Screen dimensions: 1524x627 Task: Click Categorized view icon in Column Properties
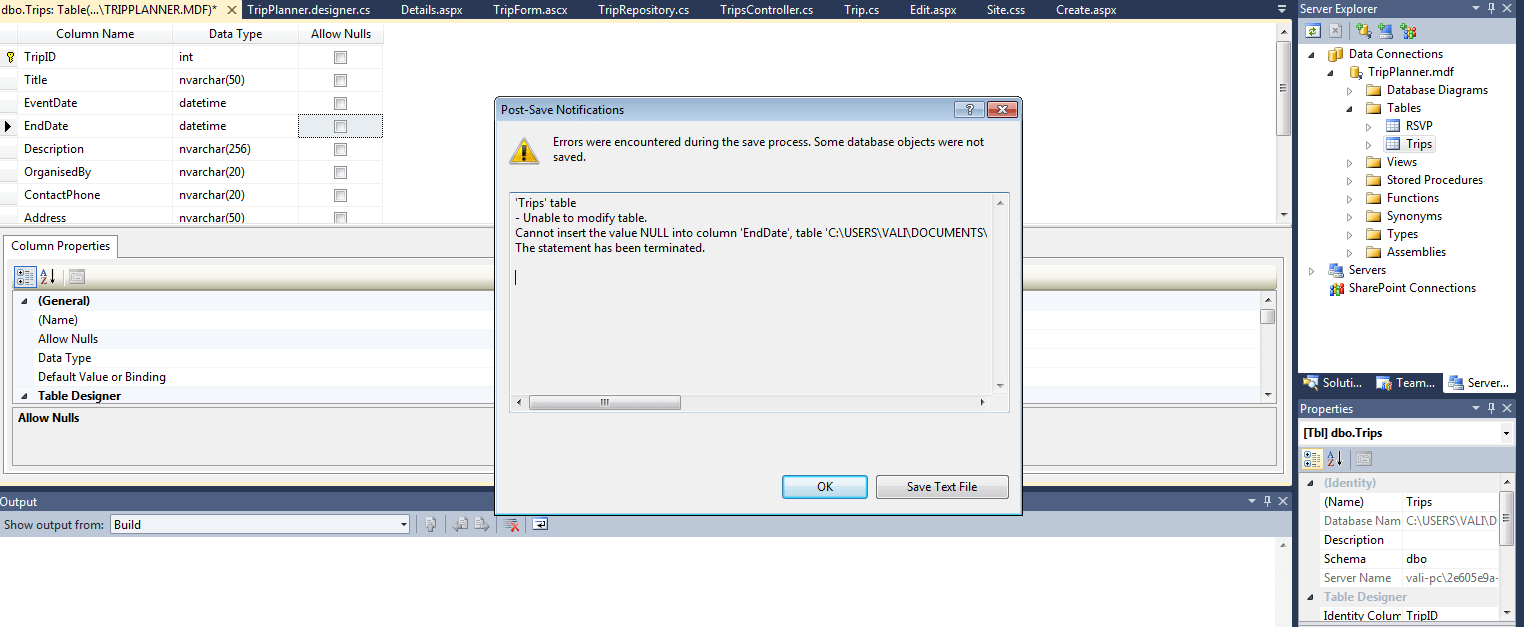[26, 277]
